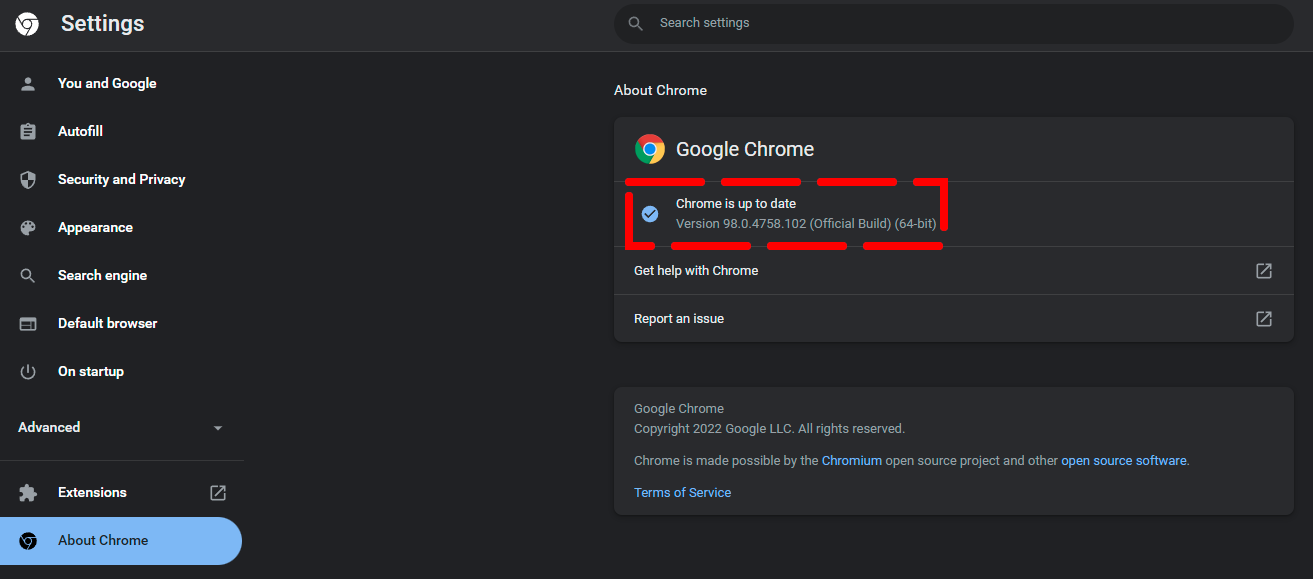Click the Chrome logo beside Settings title
Screen dimensions: 1313x579
27,24
